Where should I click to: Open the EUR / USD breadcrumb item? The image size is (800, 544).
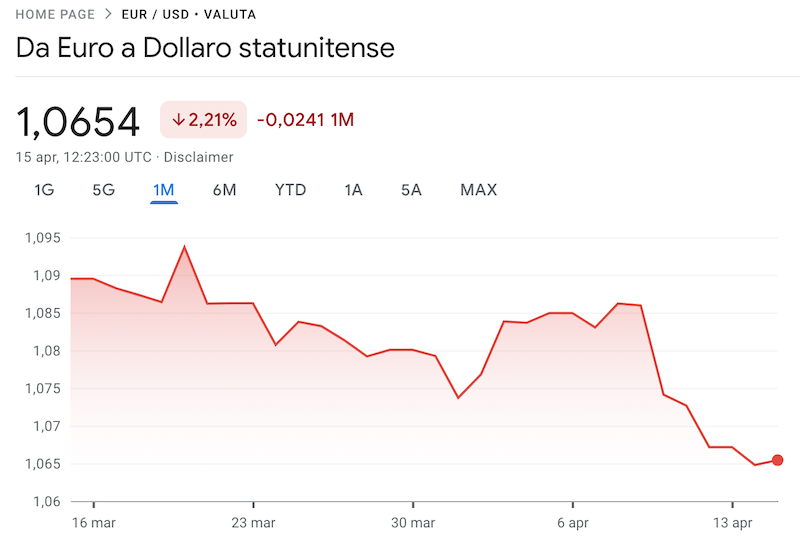coord(154,15)
